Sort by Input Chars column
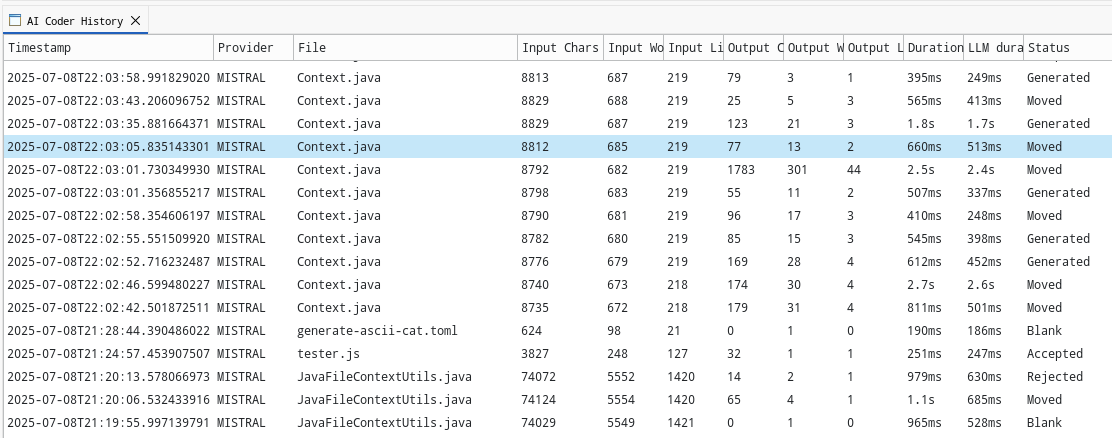 [559, 48]
